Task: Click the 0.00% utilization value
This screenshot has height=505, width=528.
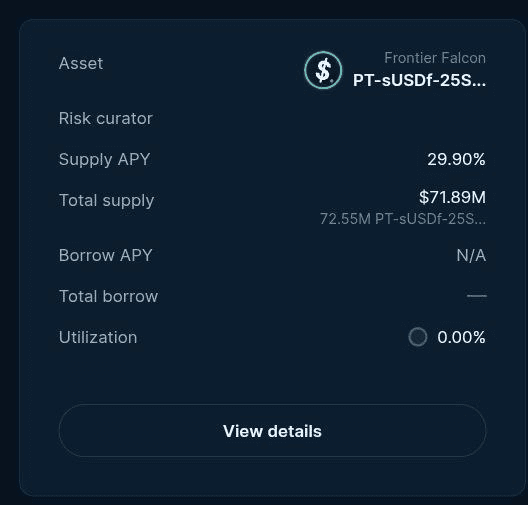Action: click(461, 337)
